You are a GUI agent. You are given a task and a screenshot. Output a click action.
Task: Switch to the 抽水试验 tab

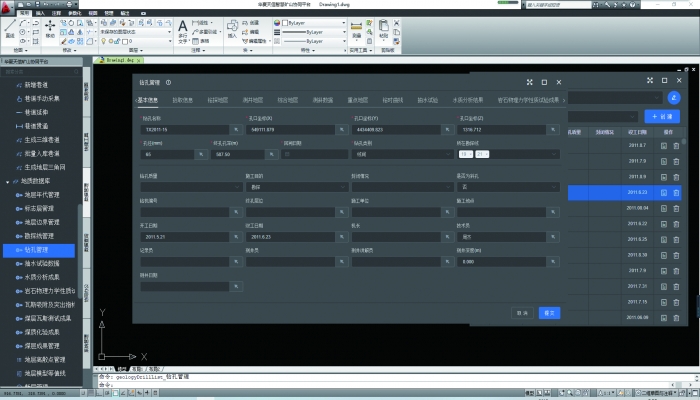(427, 100)
